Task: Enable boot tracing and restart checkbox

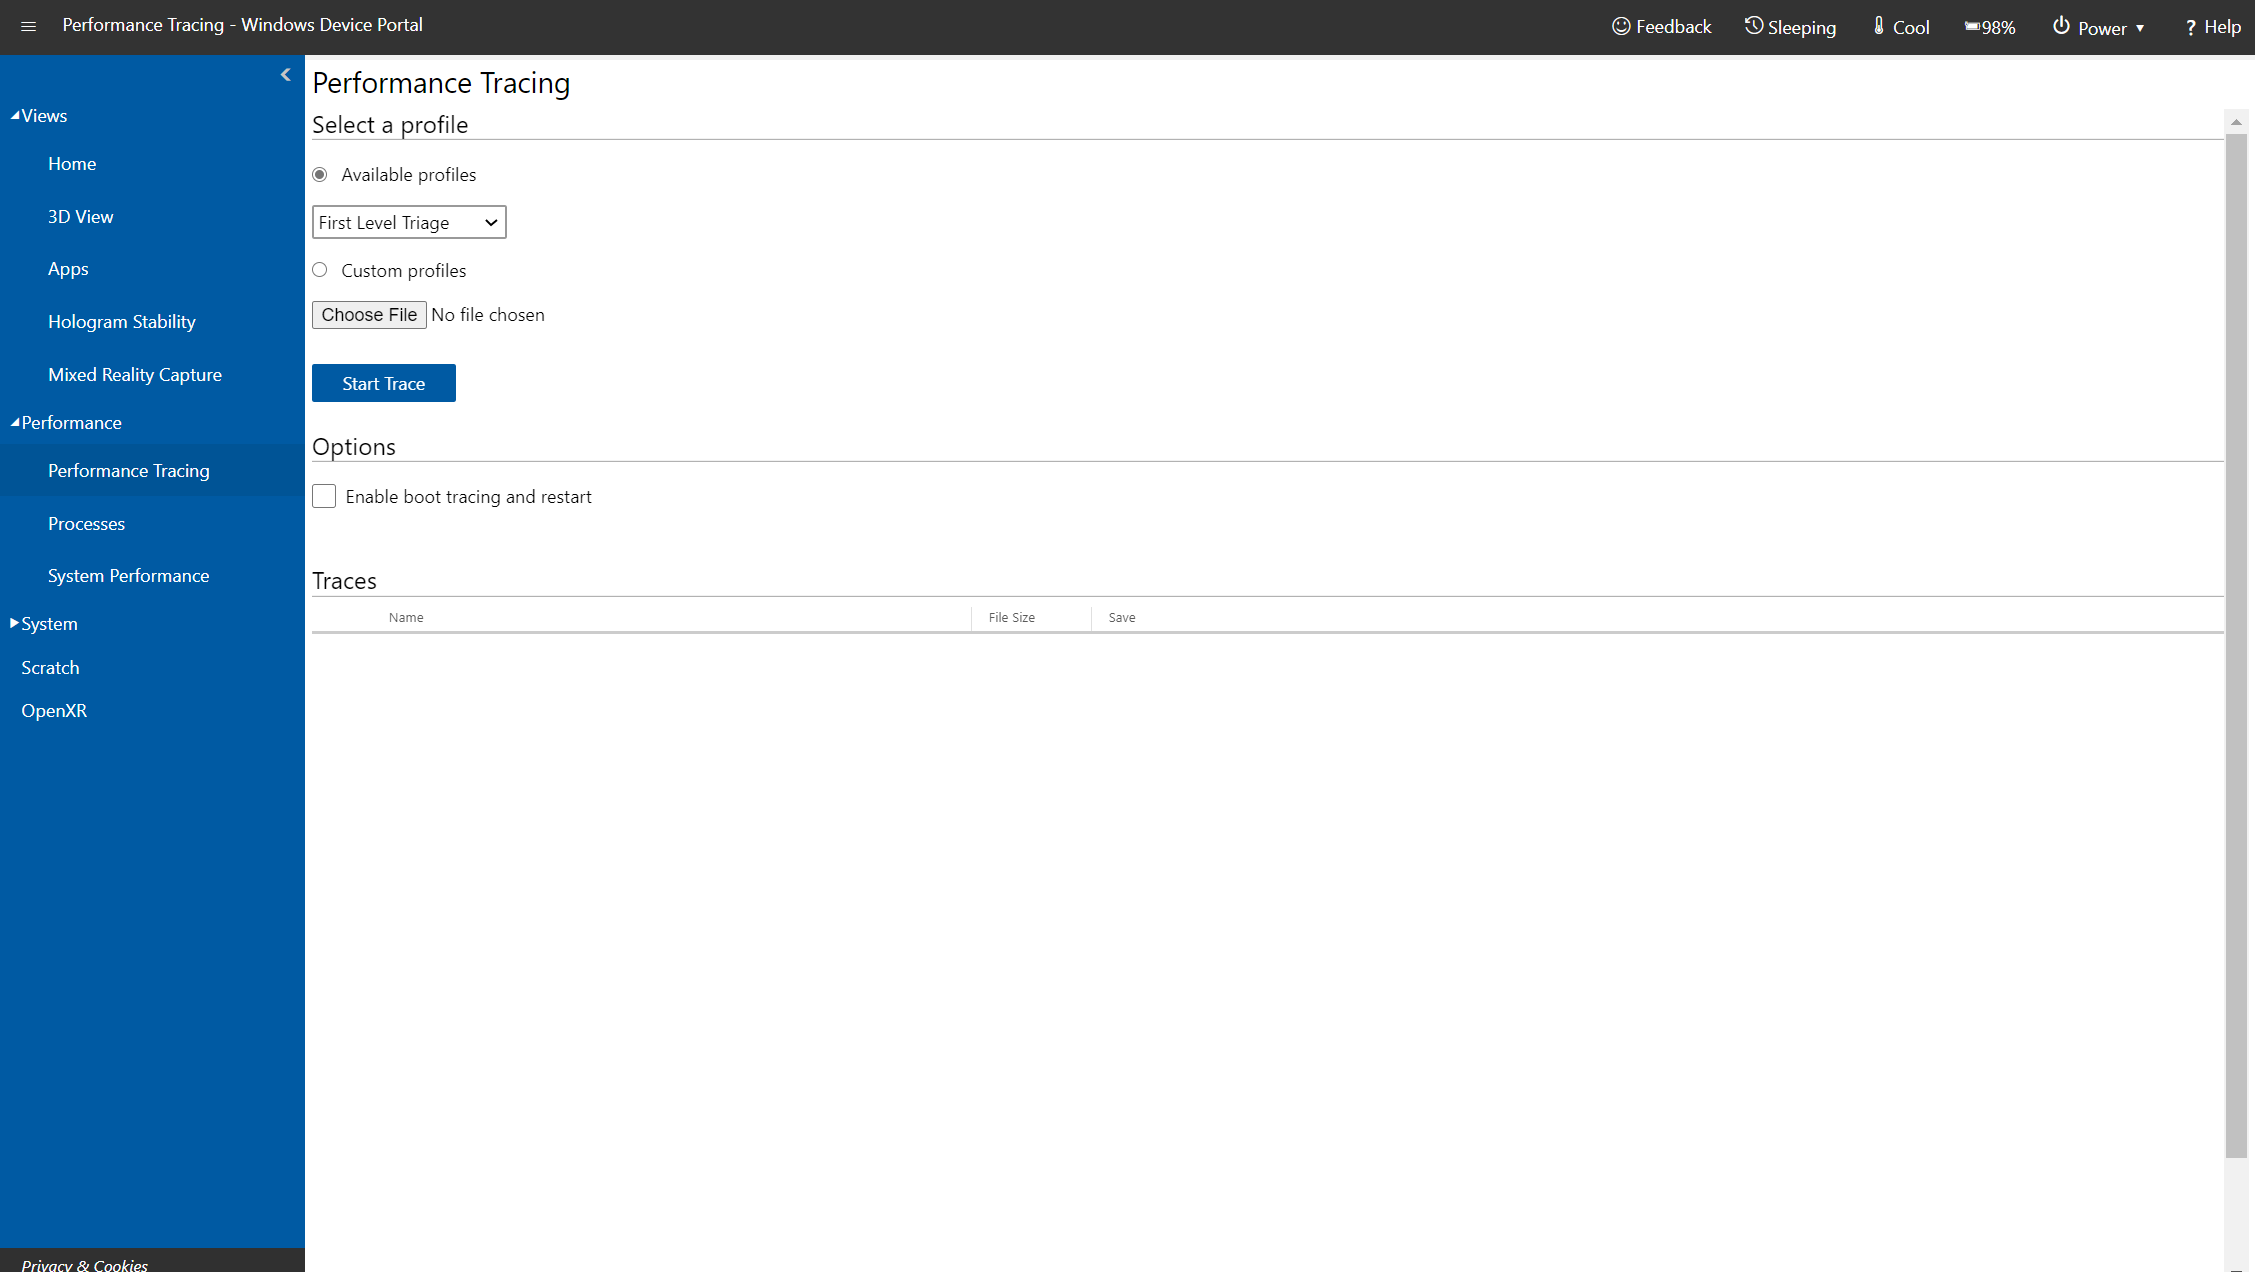Action: coord(324,496)
